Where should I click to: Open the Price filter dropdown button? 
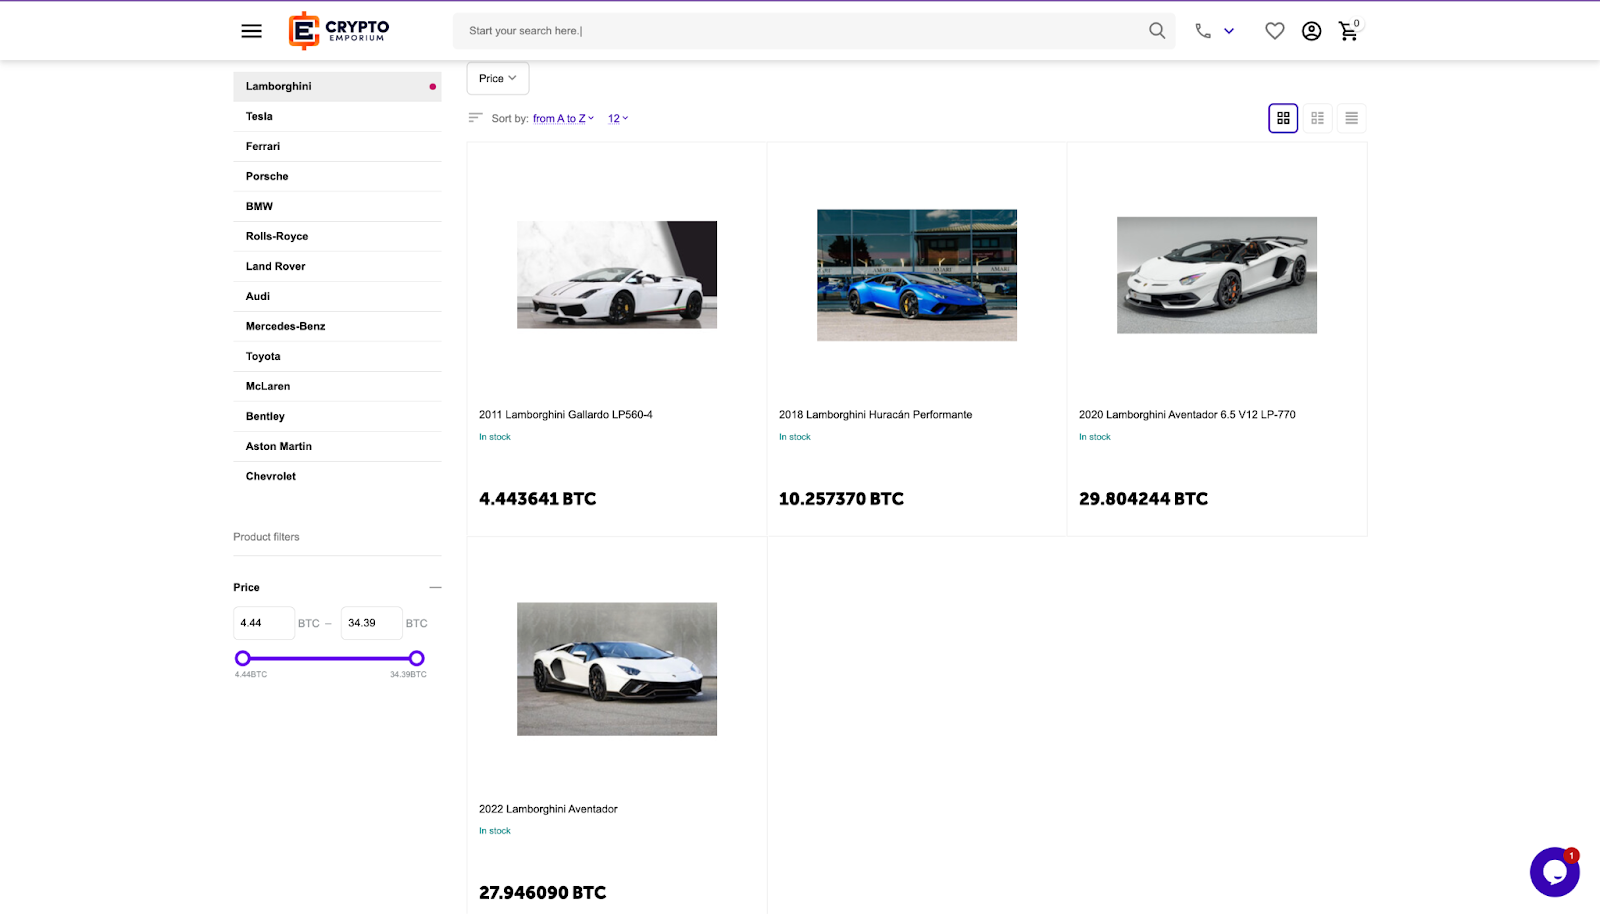click(x=498, y=78)
